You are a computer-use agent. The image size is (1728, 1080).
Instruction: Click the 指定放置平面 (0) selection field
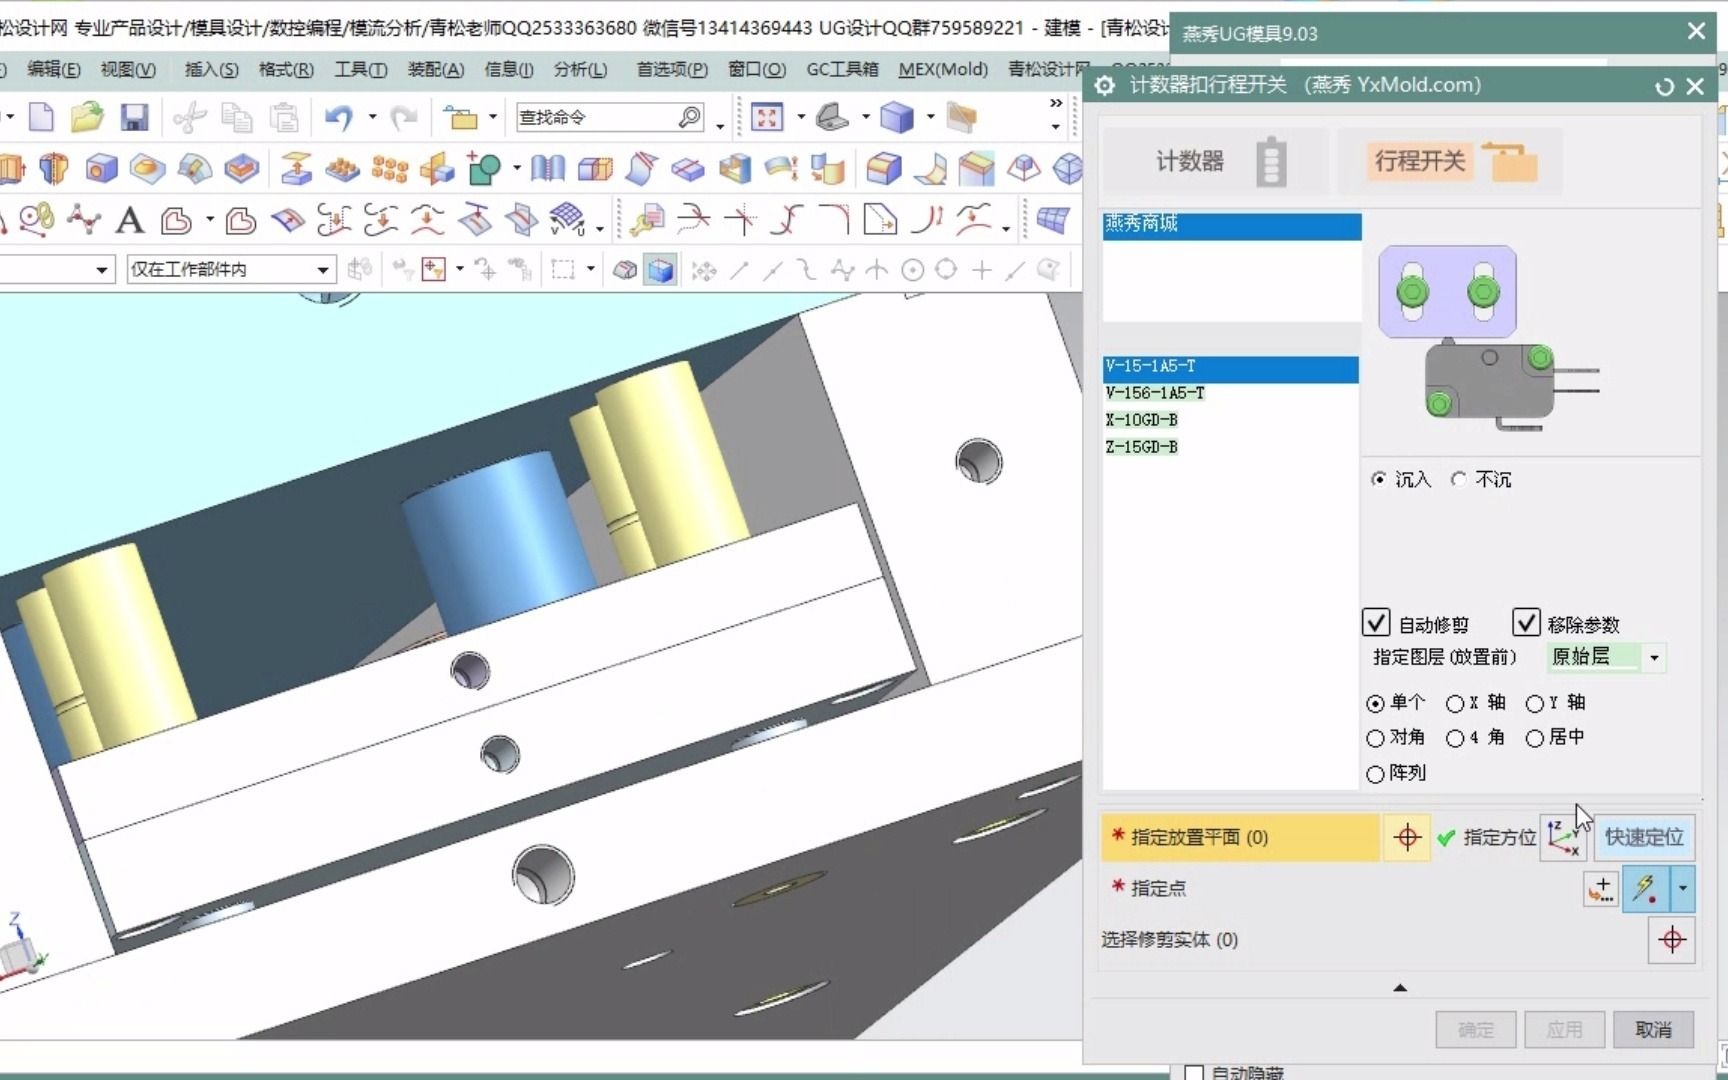coord(1240,838)
